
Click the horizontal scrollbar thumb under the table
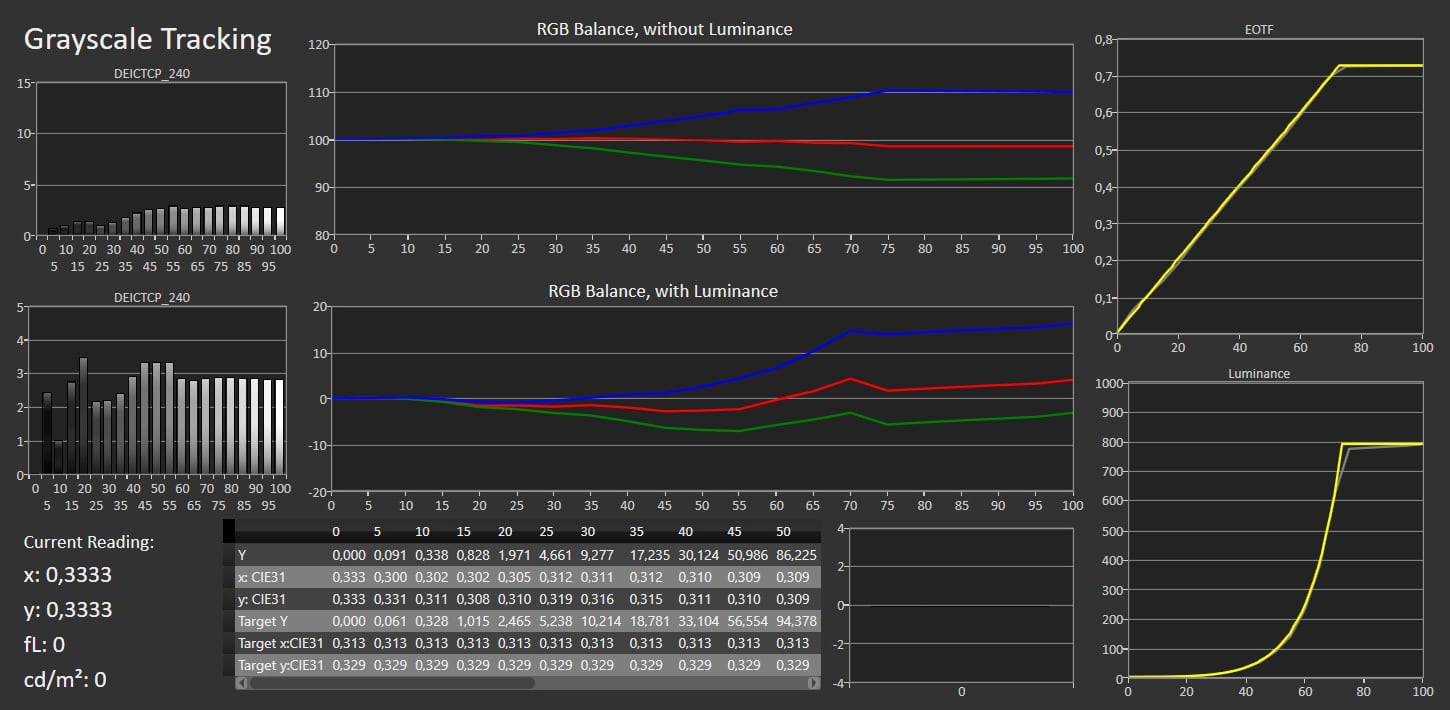tap(391, 683)
